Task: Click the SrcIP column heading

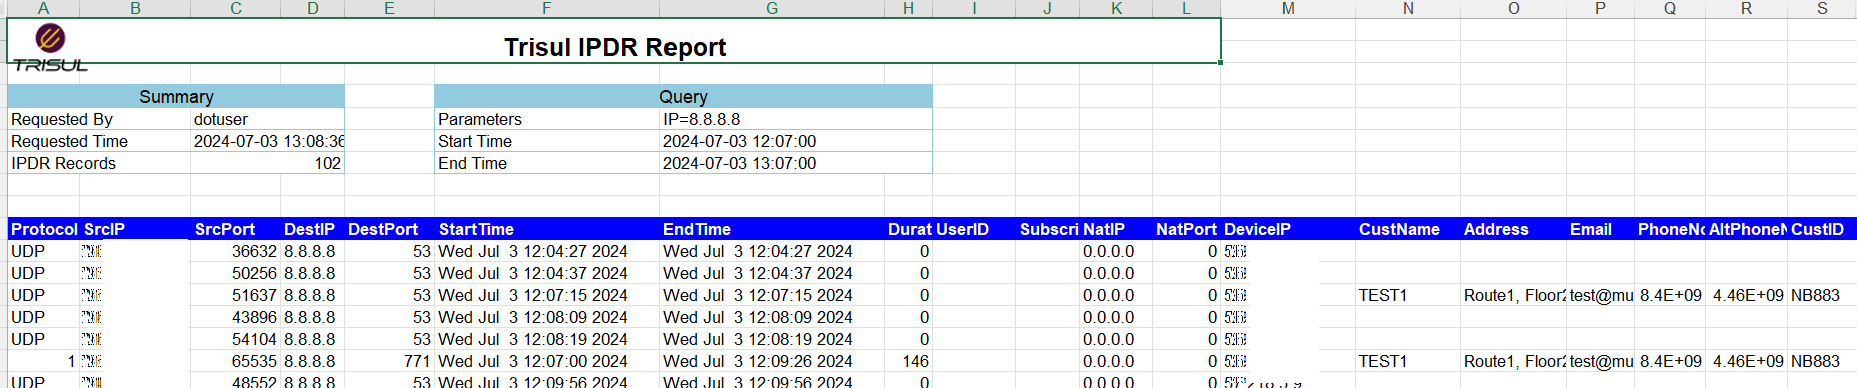Action: point(135,229)
